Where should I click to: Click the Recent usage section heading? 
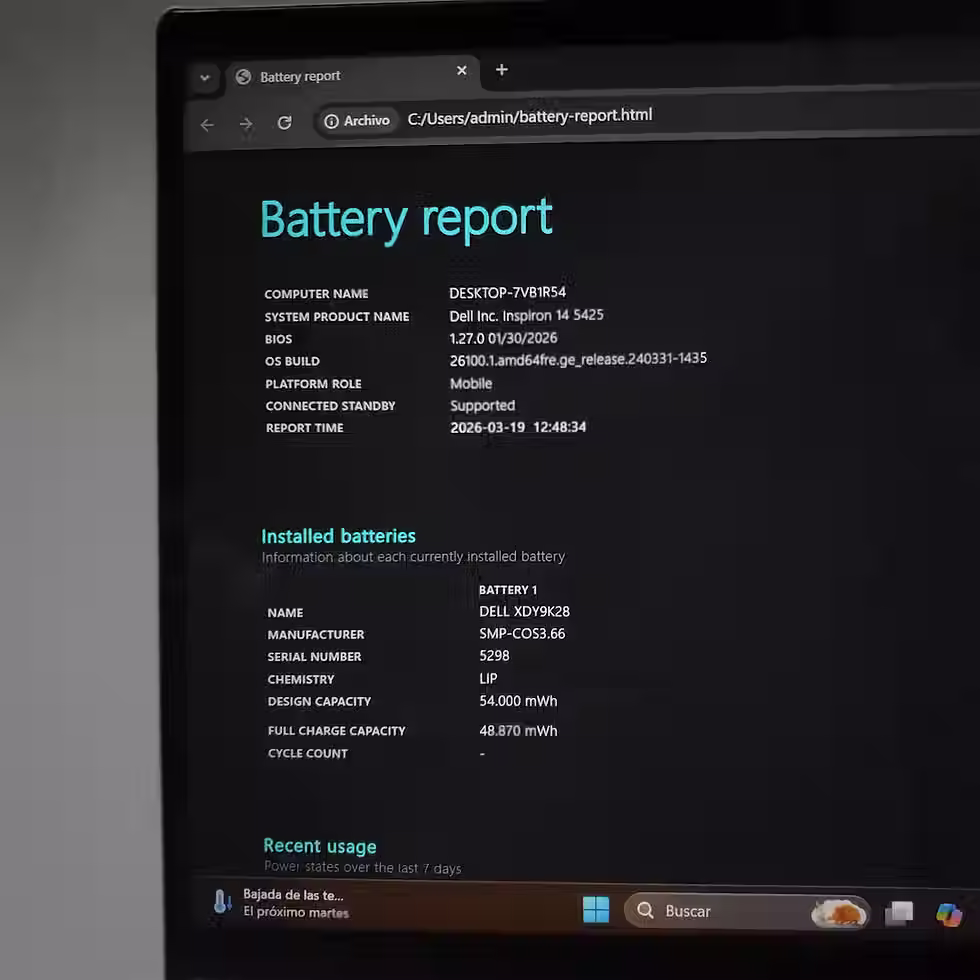(319, 846)
